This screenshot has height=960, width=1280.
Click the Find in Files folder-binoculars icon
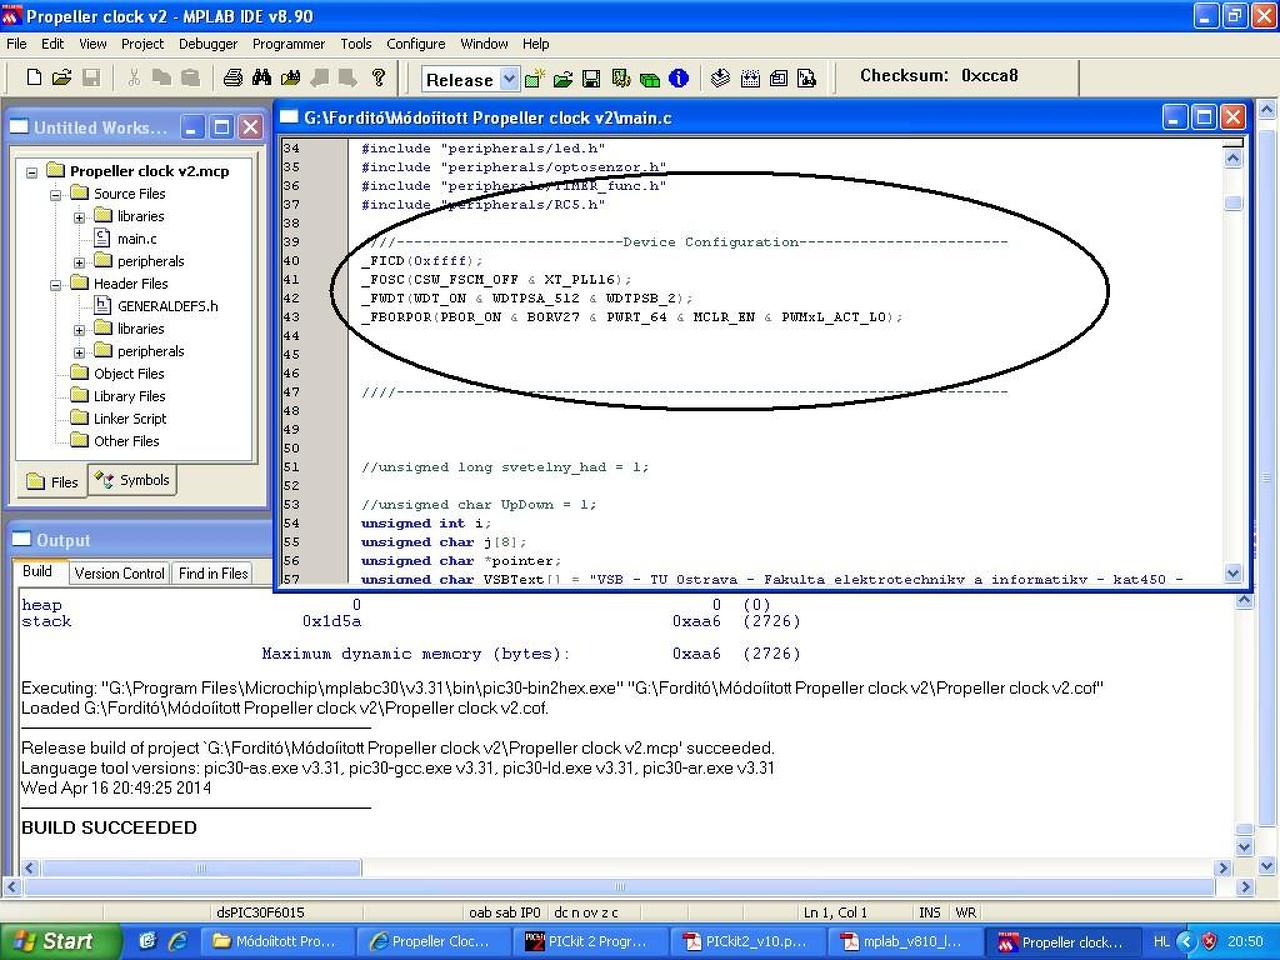click(x=291, y=77)
